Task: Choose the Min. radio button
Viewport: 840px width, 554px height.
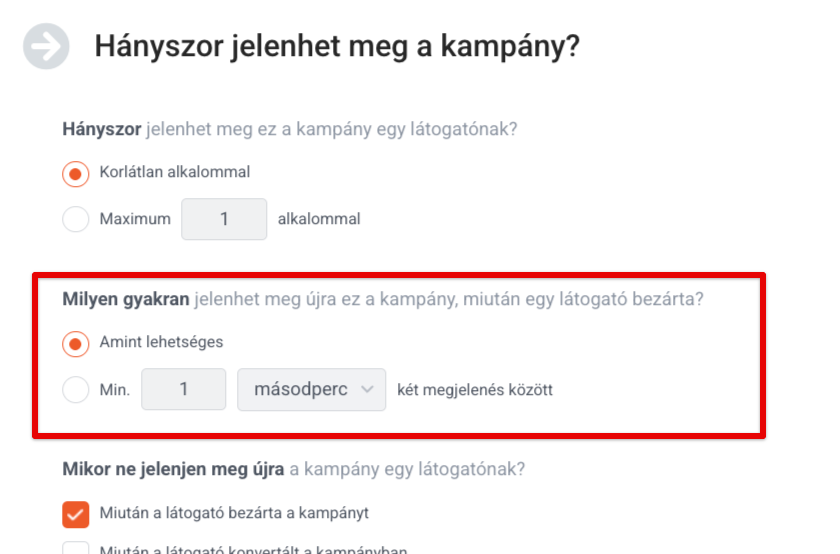Action: tap(76, 390)
